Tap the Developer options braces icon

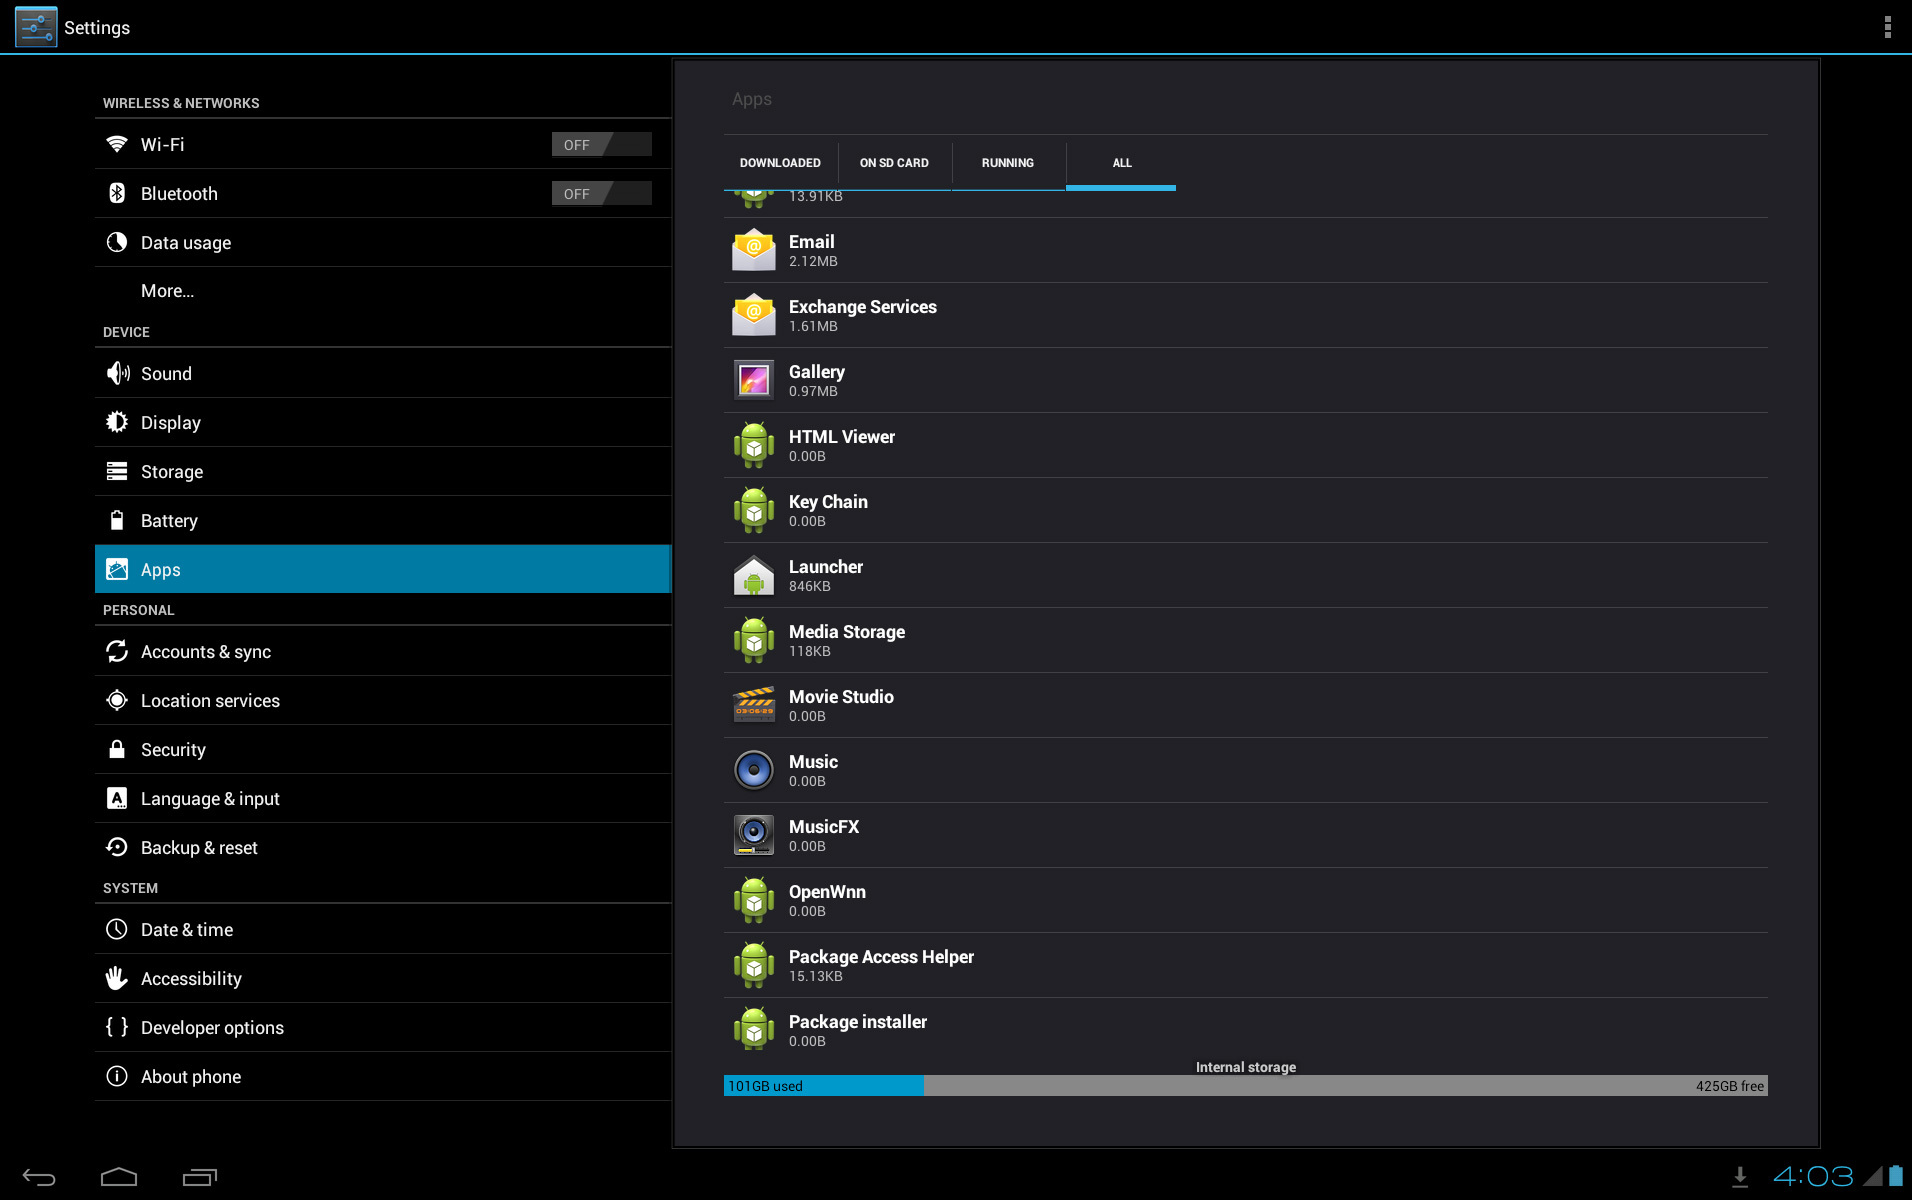(117, 1027)
